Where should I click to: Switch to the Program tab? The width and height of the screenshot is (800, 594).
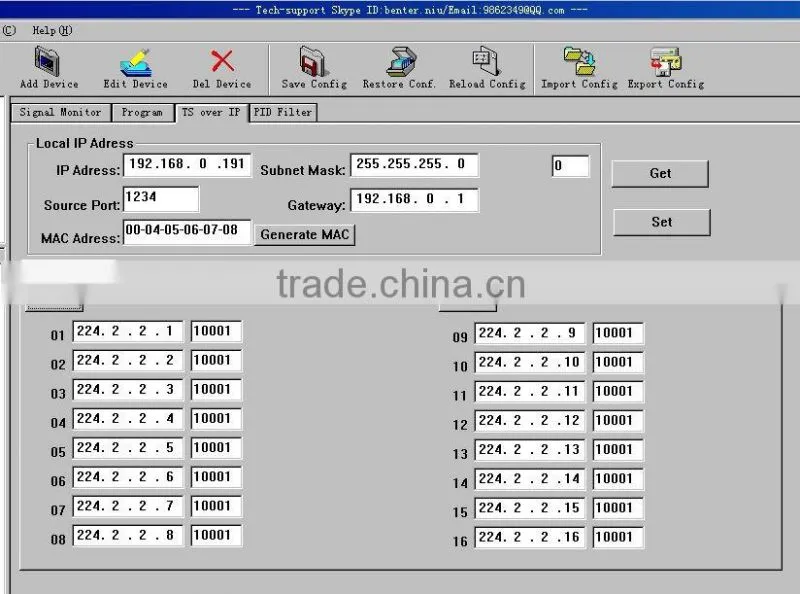click(x=142, y=112)
